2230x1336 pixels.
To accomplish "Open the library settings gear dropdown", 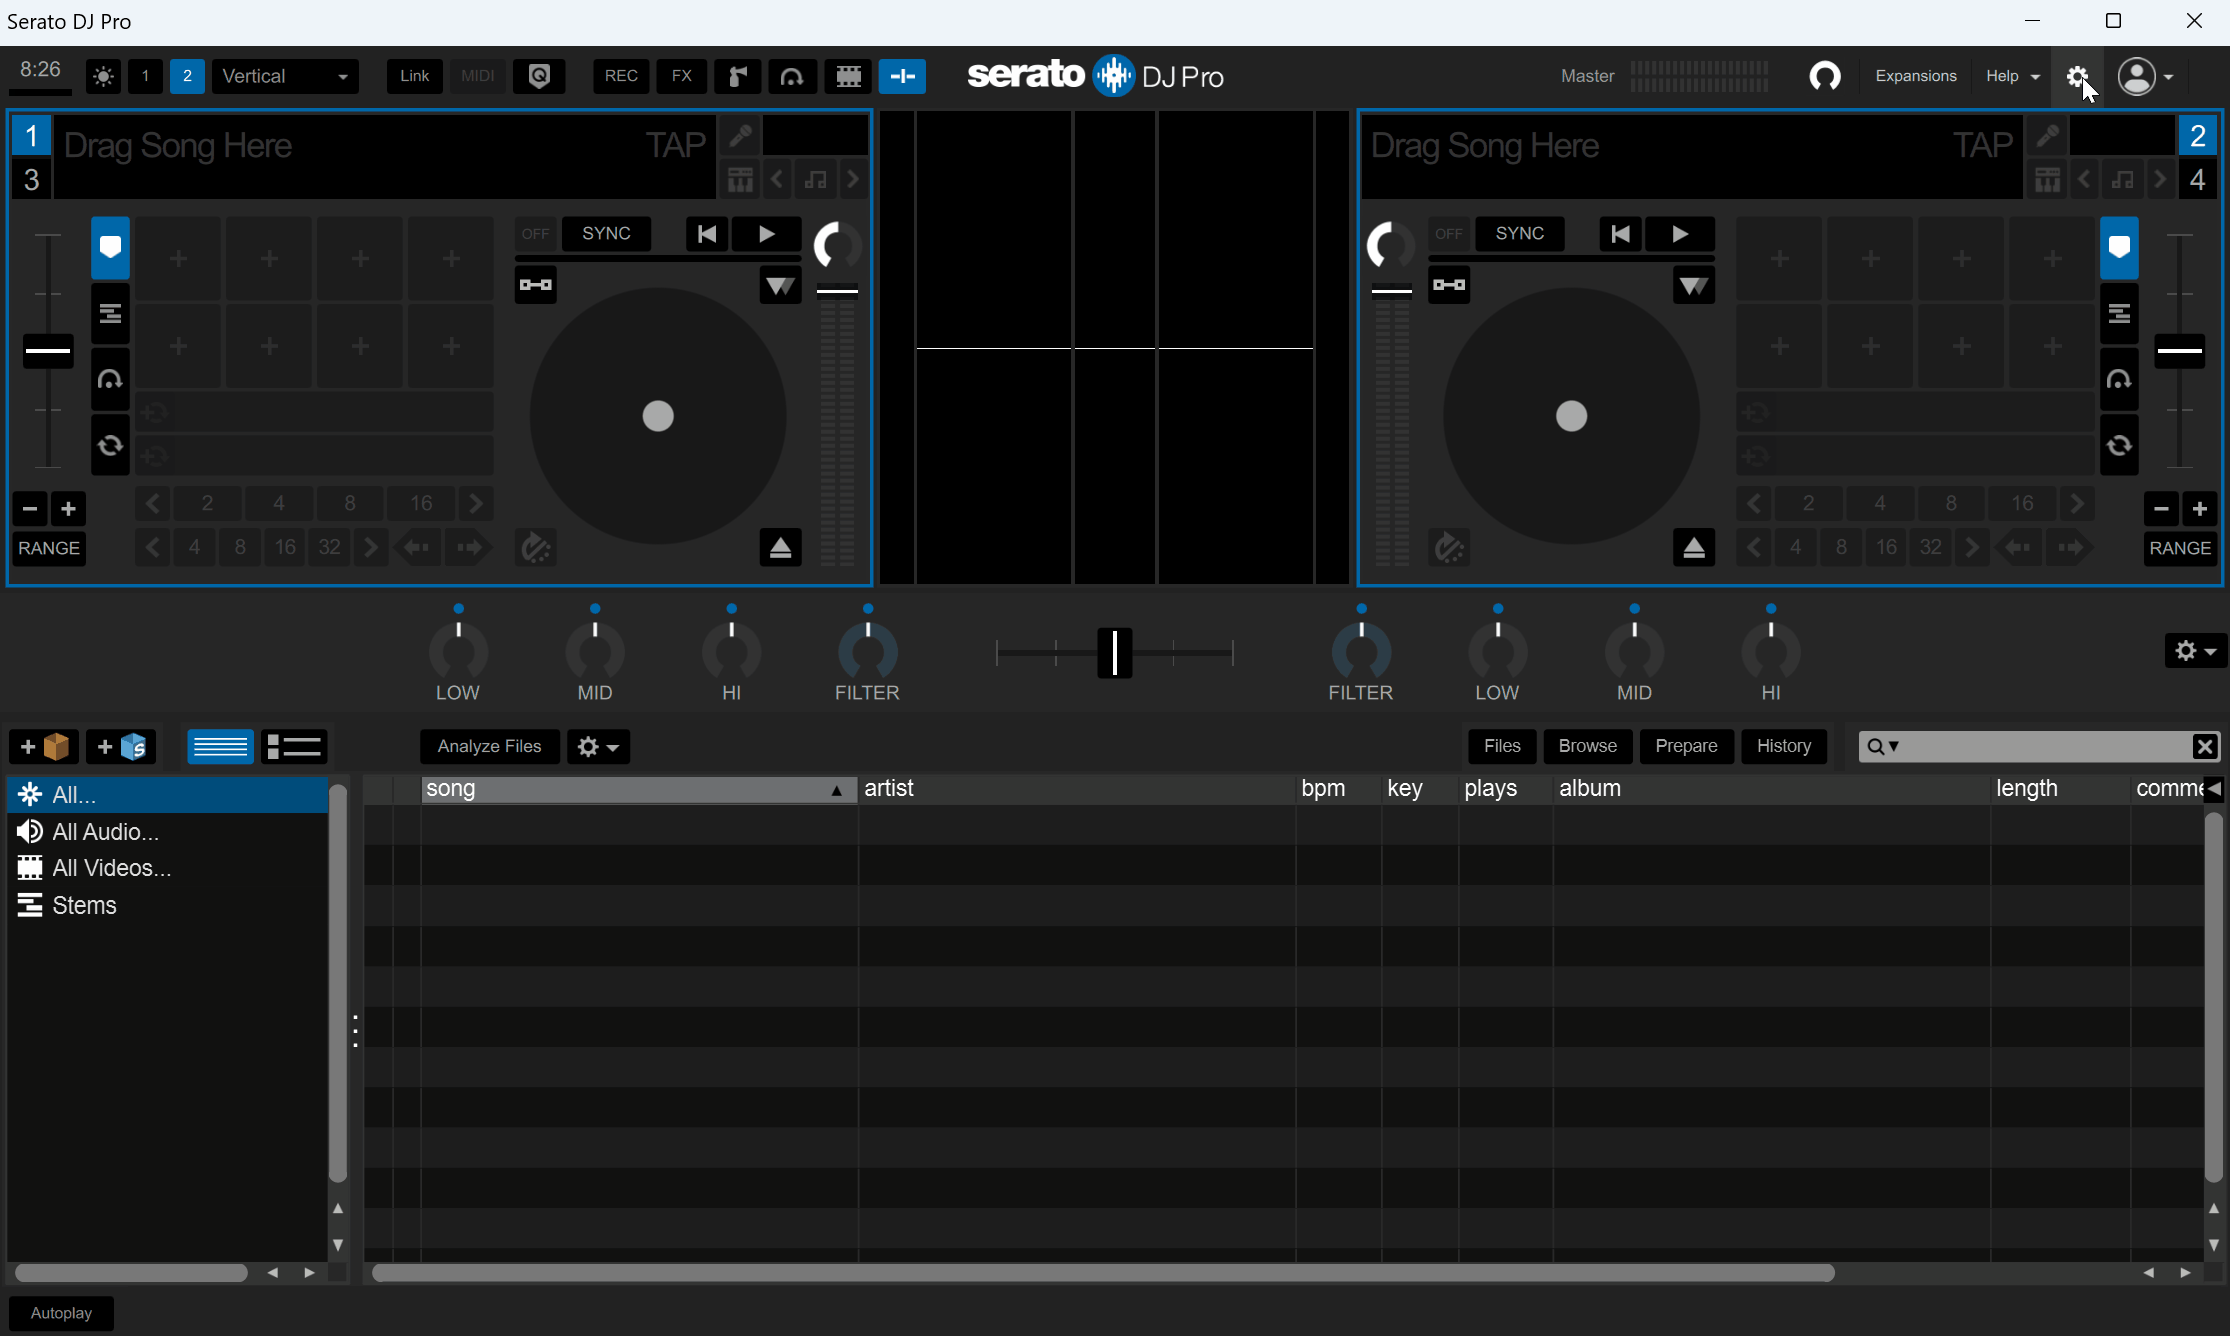I will [x=598, y=747].
